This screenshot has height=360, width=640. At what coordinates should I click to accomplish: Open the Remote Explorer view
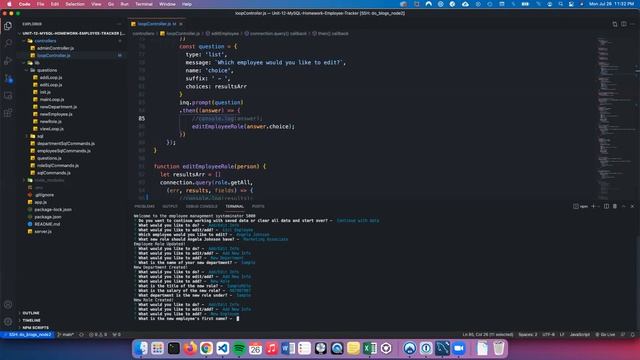click(x=8, y=96)
